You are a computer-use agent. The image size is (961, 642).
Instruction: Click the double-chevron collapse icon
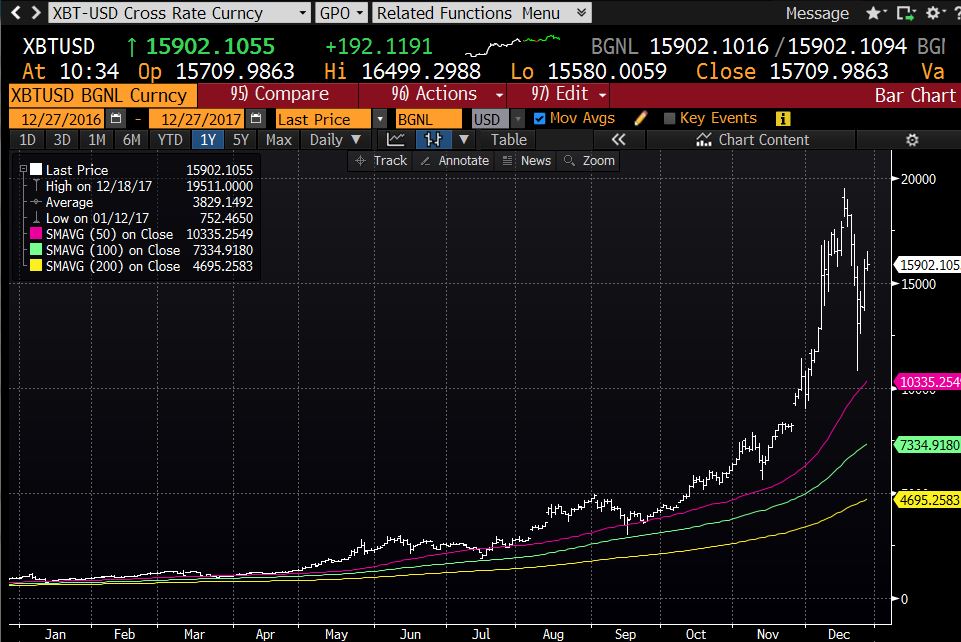[618, 140]
